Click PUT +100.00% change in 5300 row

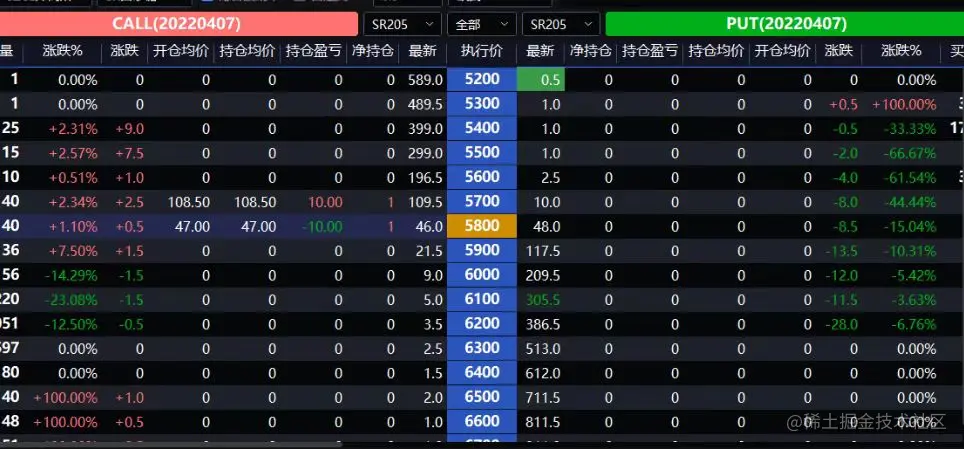pos(904,105)
